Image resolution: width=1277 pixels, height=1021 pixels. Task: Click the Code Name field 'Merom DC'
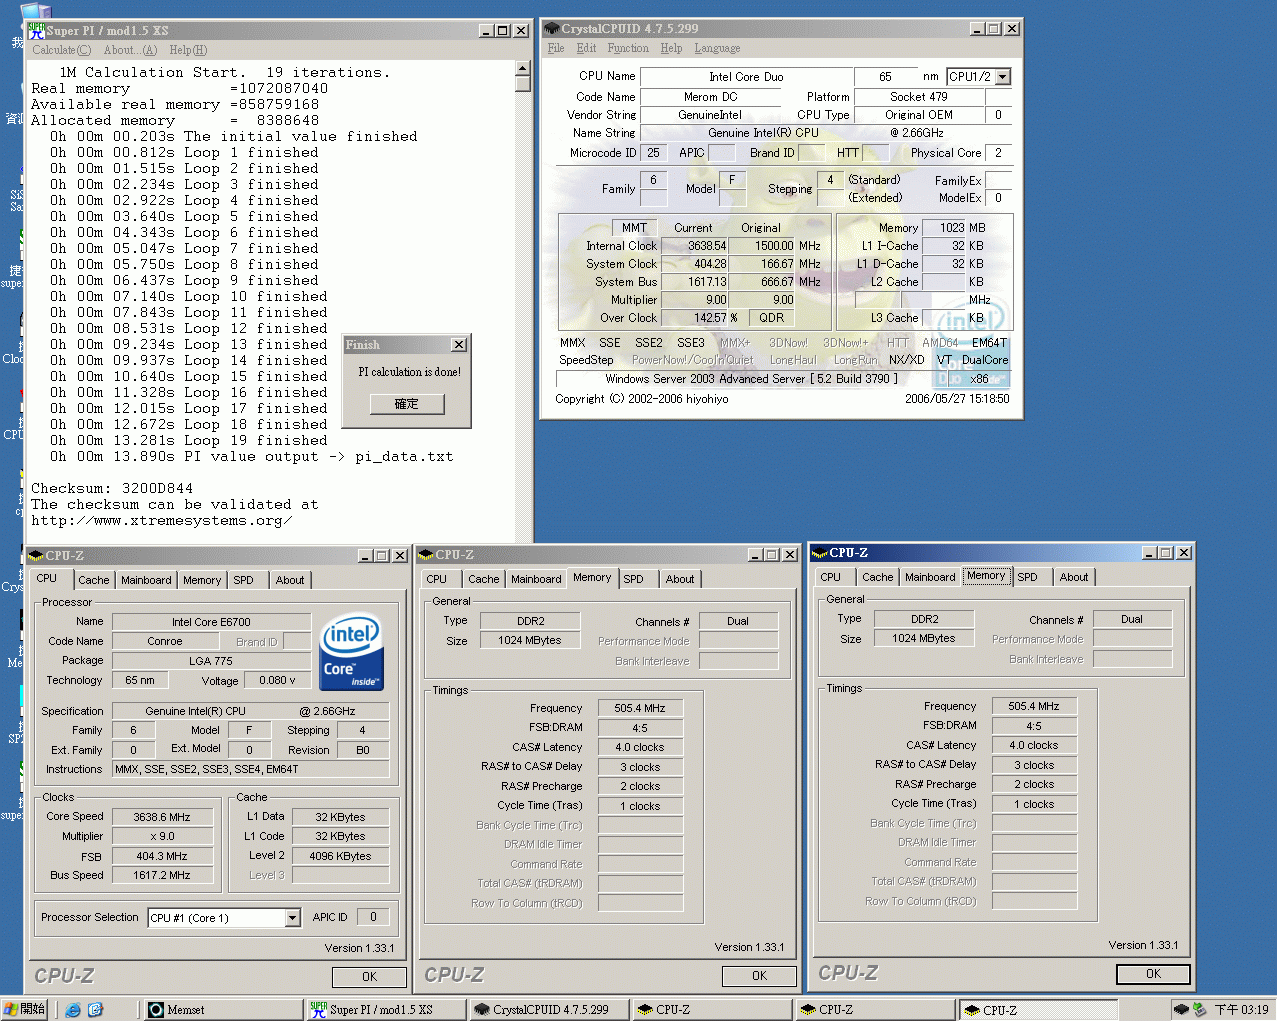tap(710, 97)
